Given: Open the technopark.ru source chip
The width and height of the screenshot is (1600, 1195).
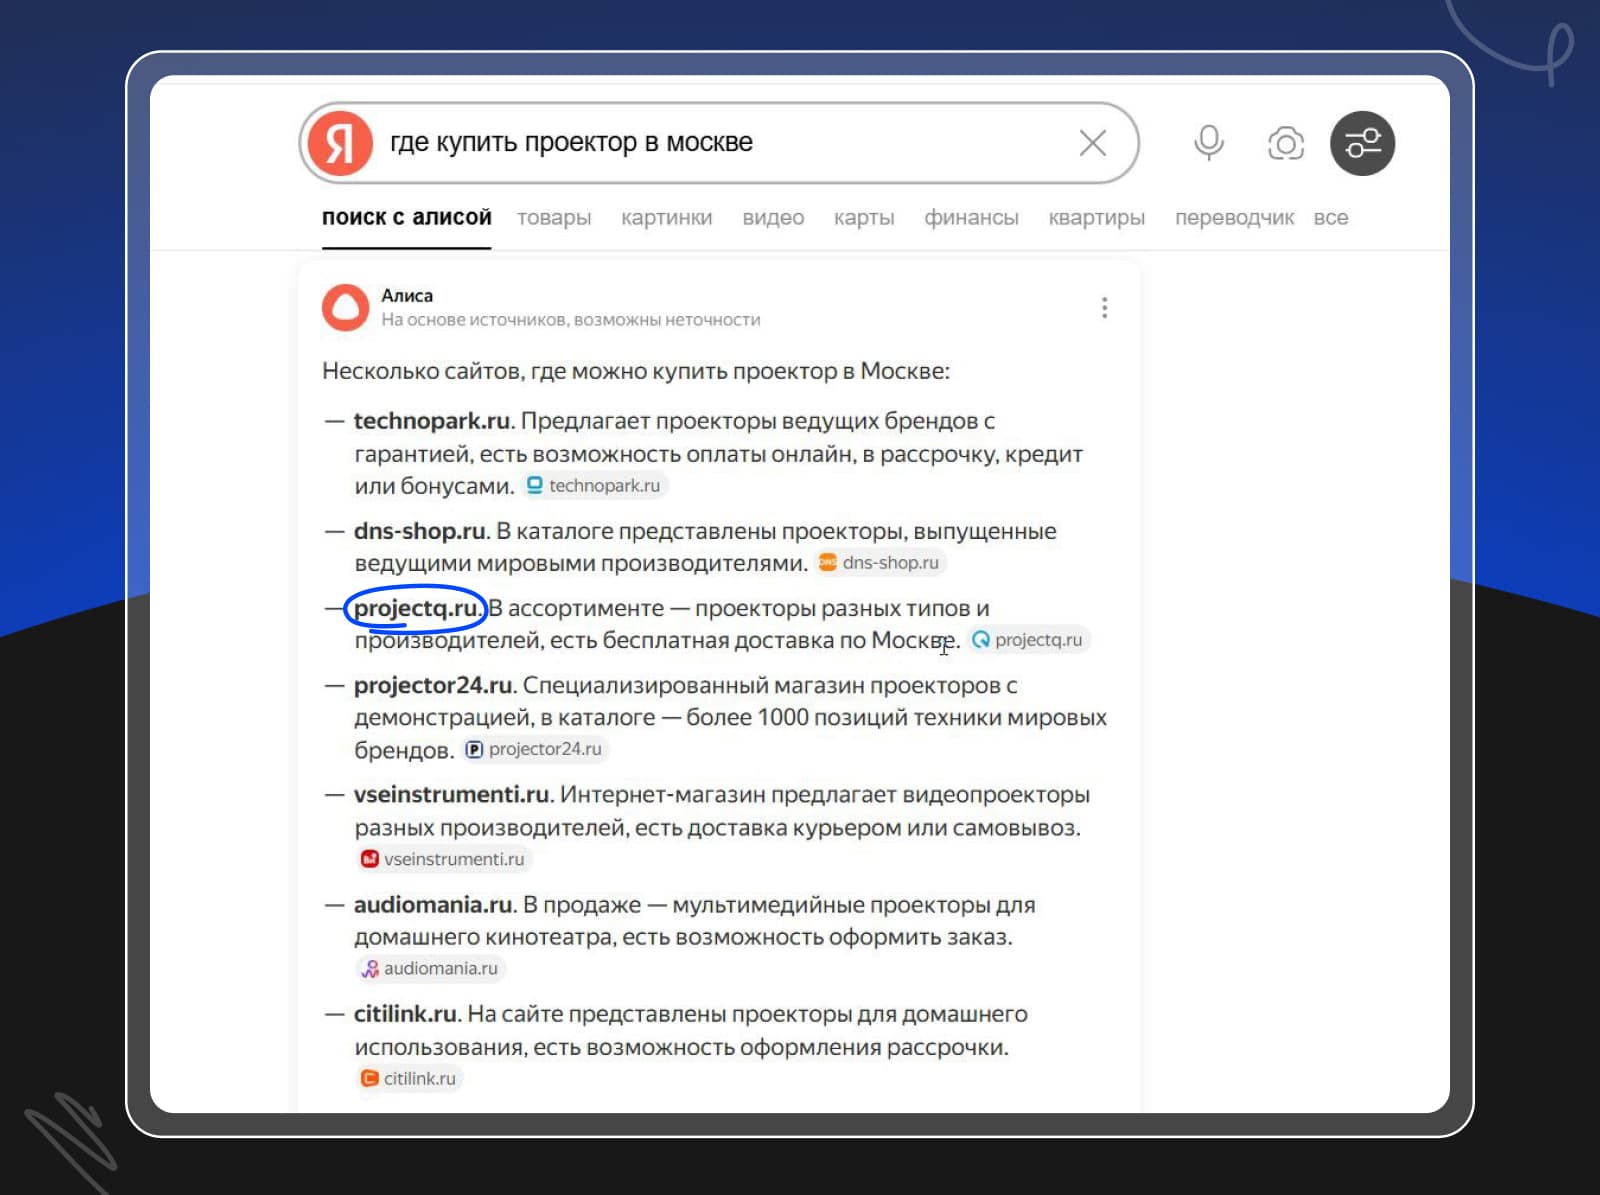Looking at the screenshot, I should click(x=596, y=485).
